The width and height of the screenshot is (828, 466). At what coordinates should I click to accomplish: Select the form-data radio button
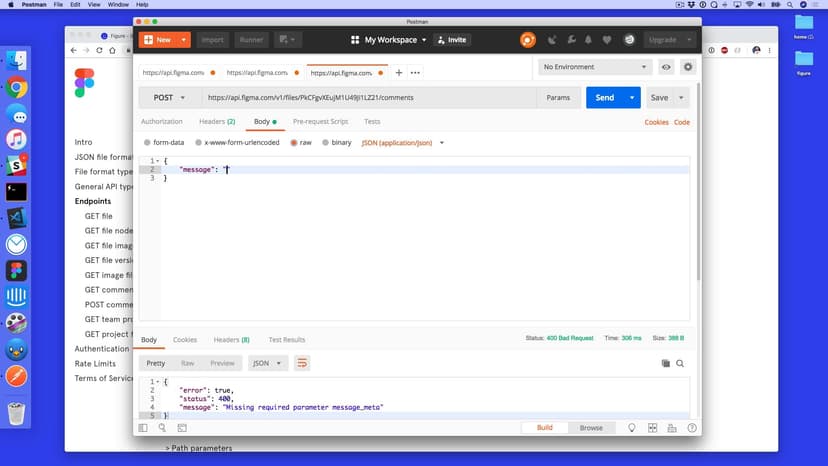coord(149,143)
